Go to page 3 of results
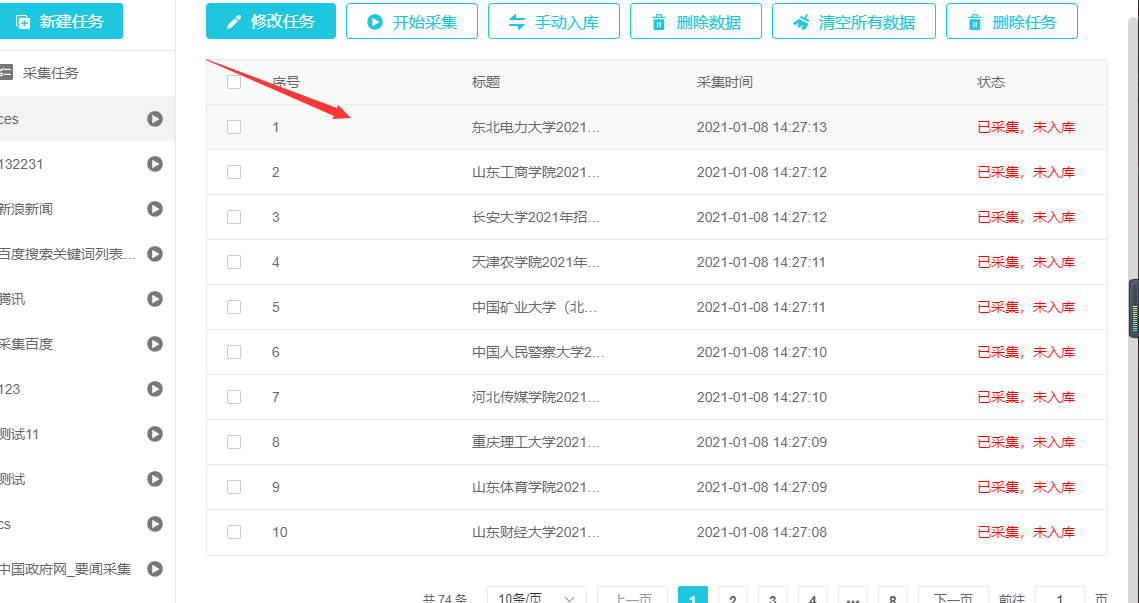 773,596
